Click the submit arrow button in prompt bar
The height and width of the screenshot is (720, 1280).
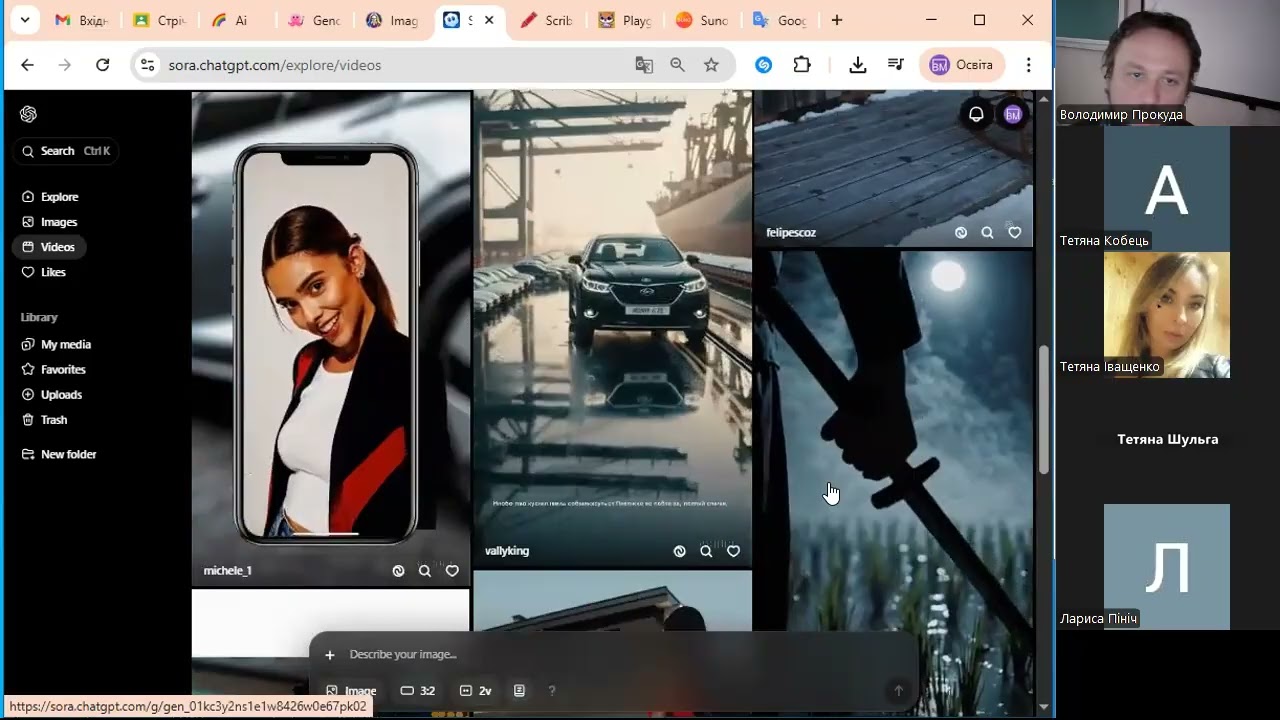coord(898,691)
